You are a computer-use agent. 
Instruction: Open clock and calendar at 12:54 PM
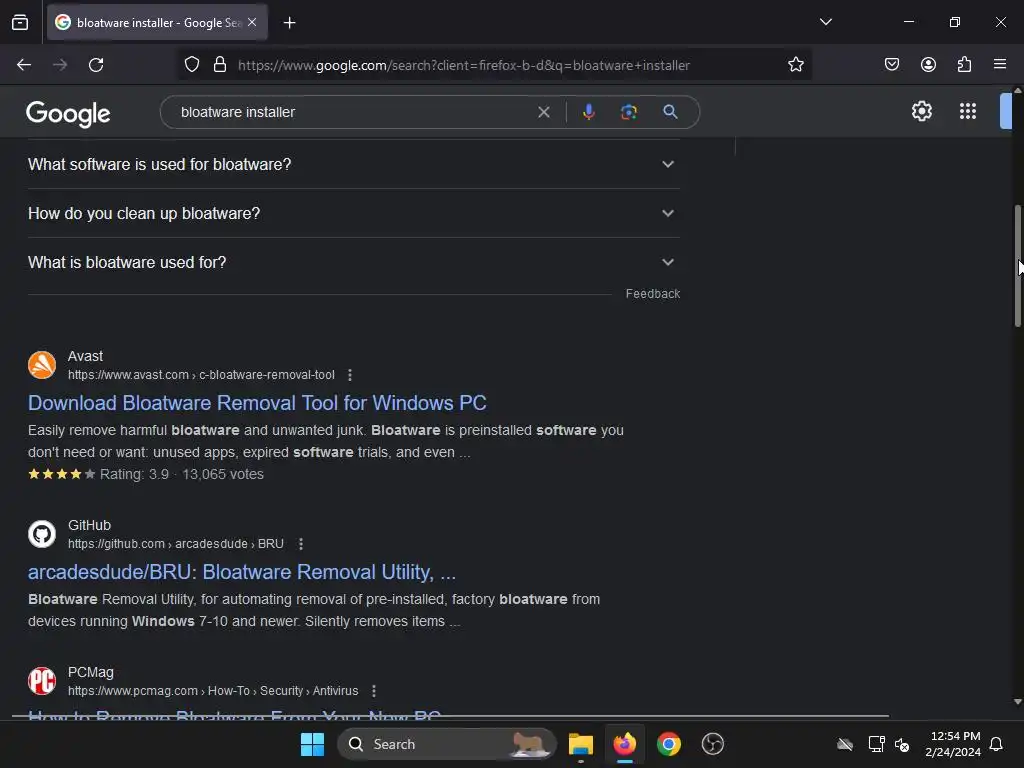[953, 744]
